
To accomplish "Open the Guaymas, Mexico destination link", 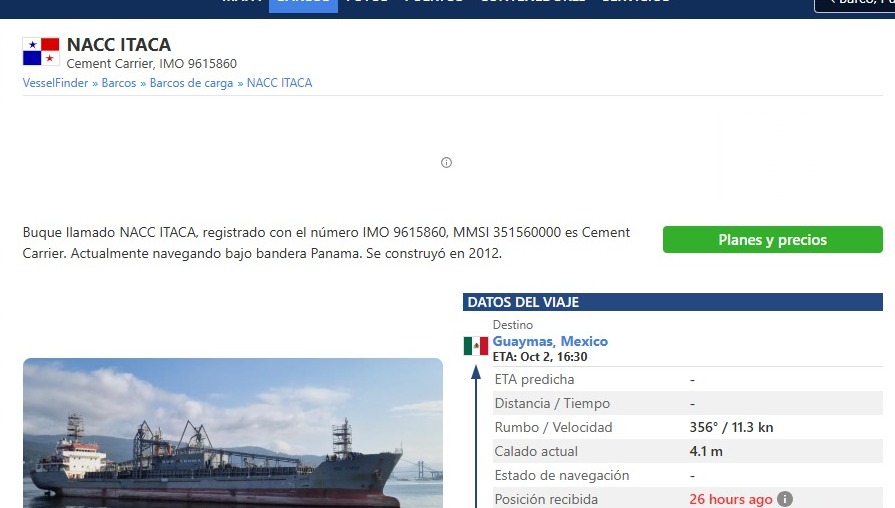I will 550,341.
